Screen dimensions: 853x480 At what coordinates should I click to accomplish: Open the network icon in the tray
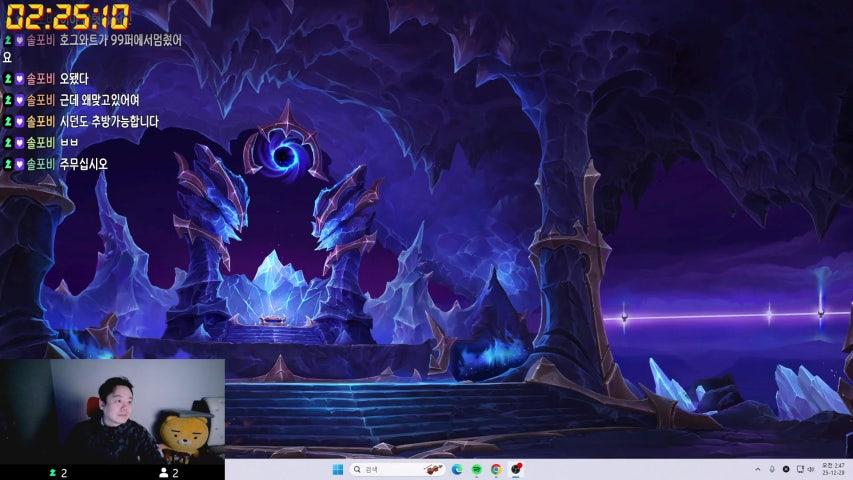click(x=800, y=469)
